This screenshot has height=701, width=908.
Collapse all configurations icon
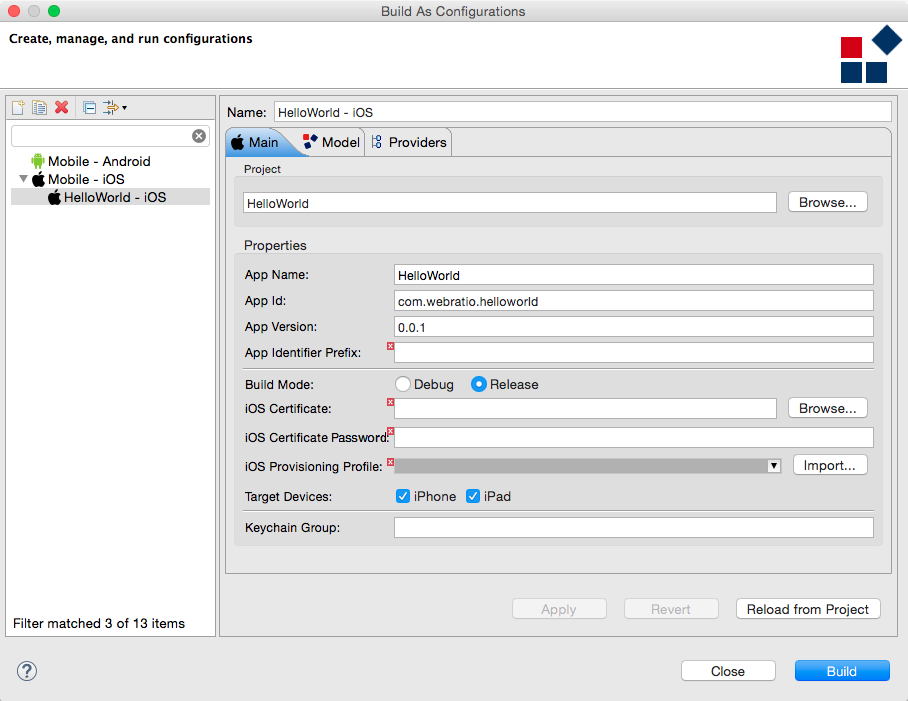[89, 108]
